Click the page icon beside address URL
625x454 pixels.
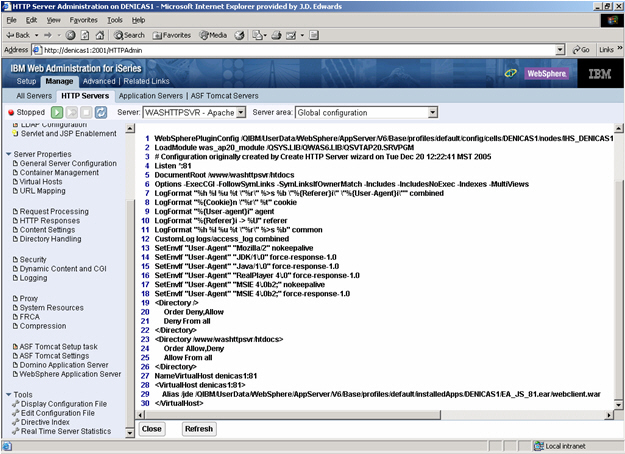37,50
